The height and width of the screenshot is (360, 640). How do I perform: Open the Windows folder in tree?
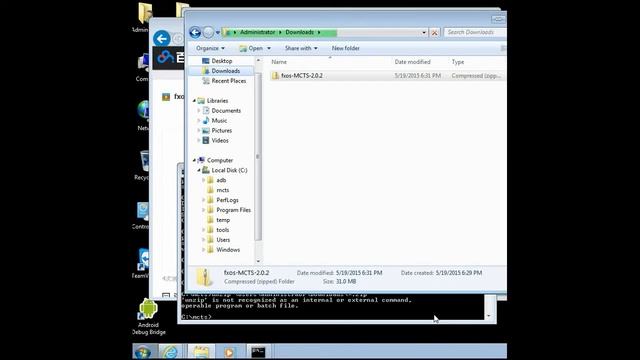(x=228, y=250)
